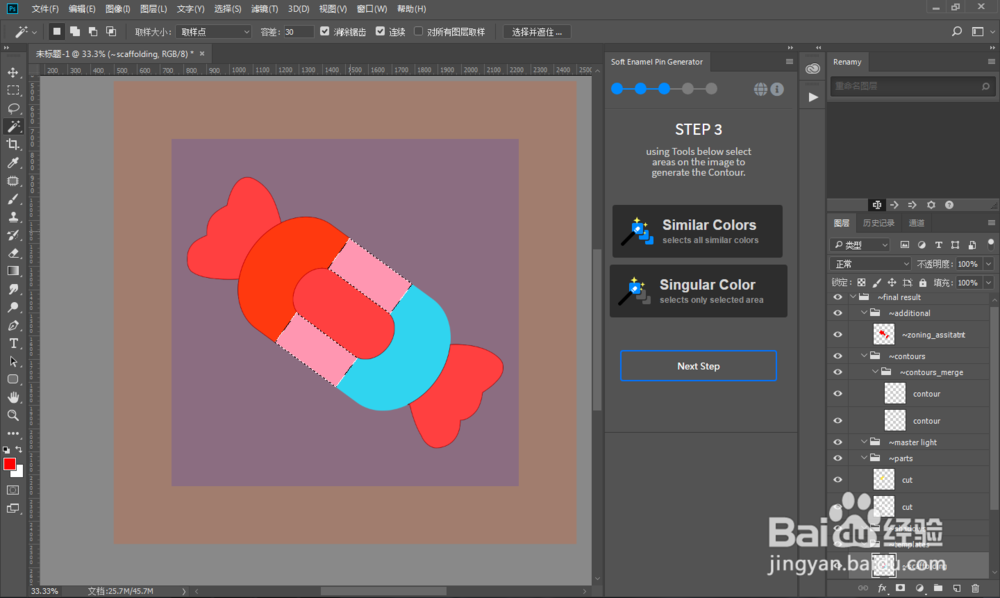Click the Intersect with Selection mode icon
This screenshot has width=1000, height=598.
[111, 31]
